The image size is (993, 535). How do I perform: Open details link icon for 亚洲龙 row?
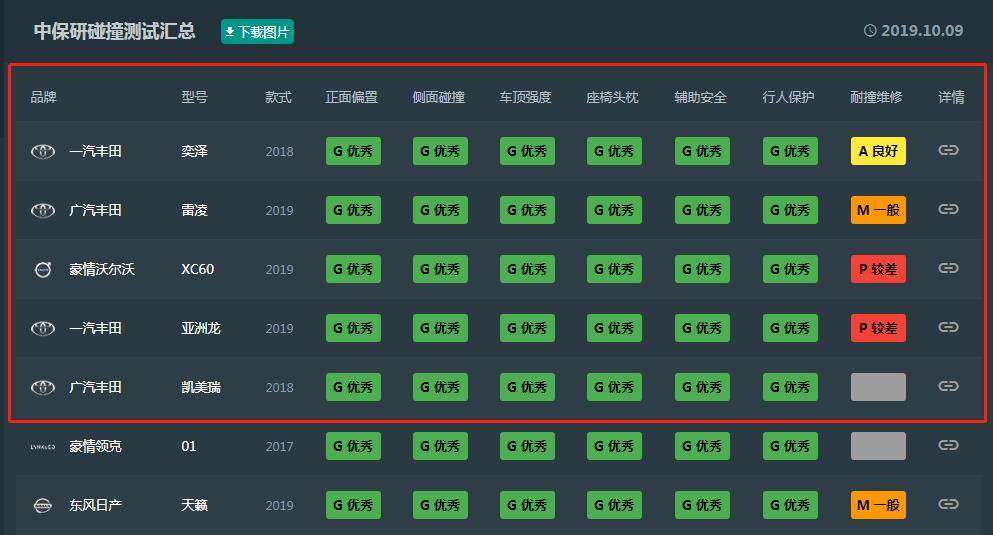coord(948,328)
